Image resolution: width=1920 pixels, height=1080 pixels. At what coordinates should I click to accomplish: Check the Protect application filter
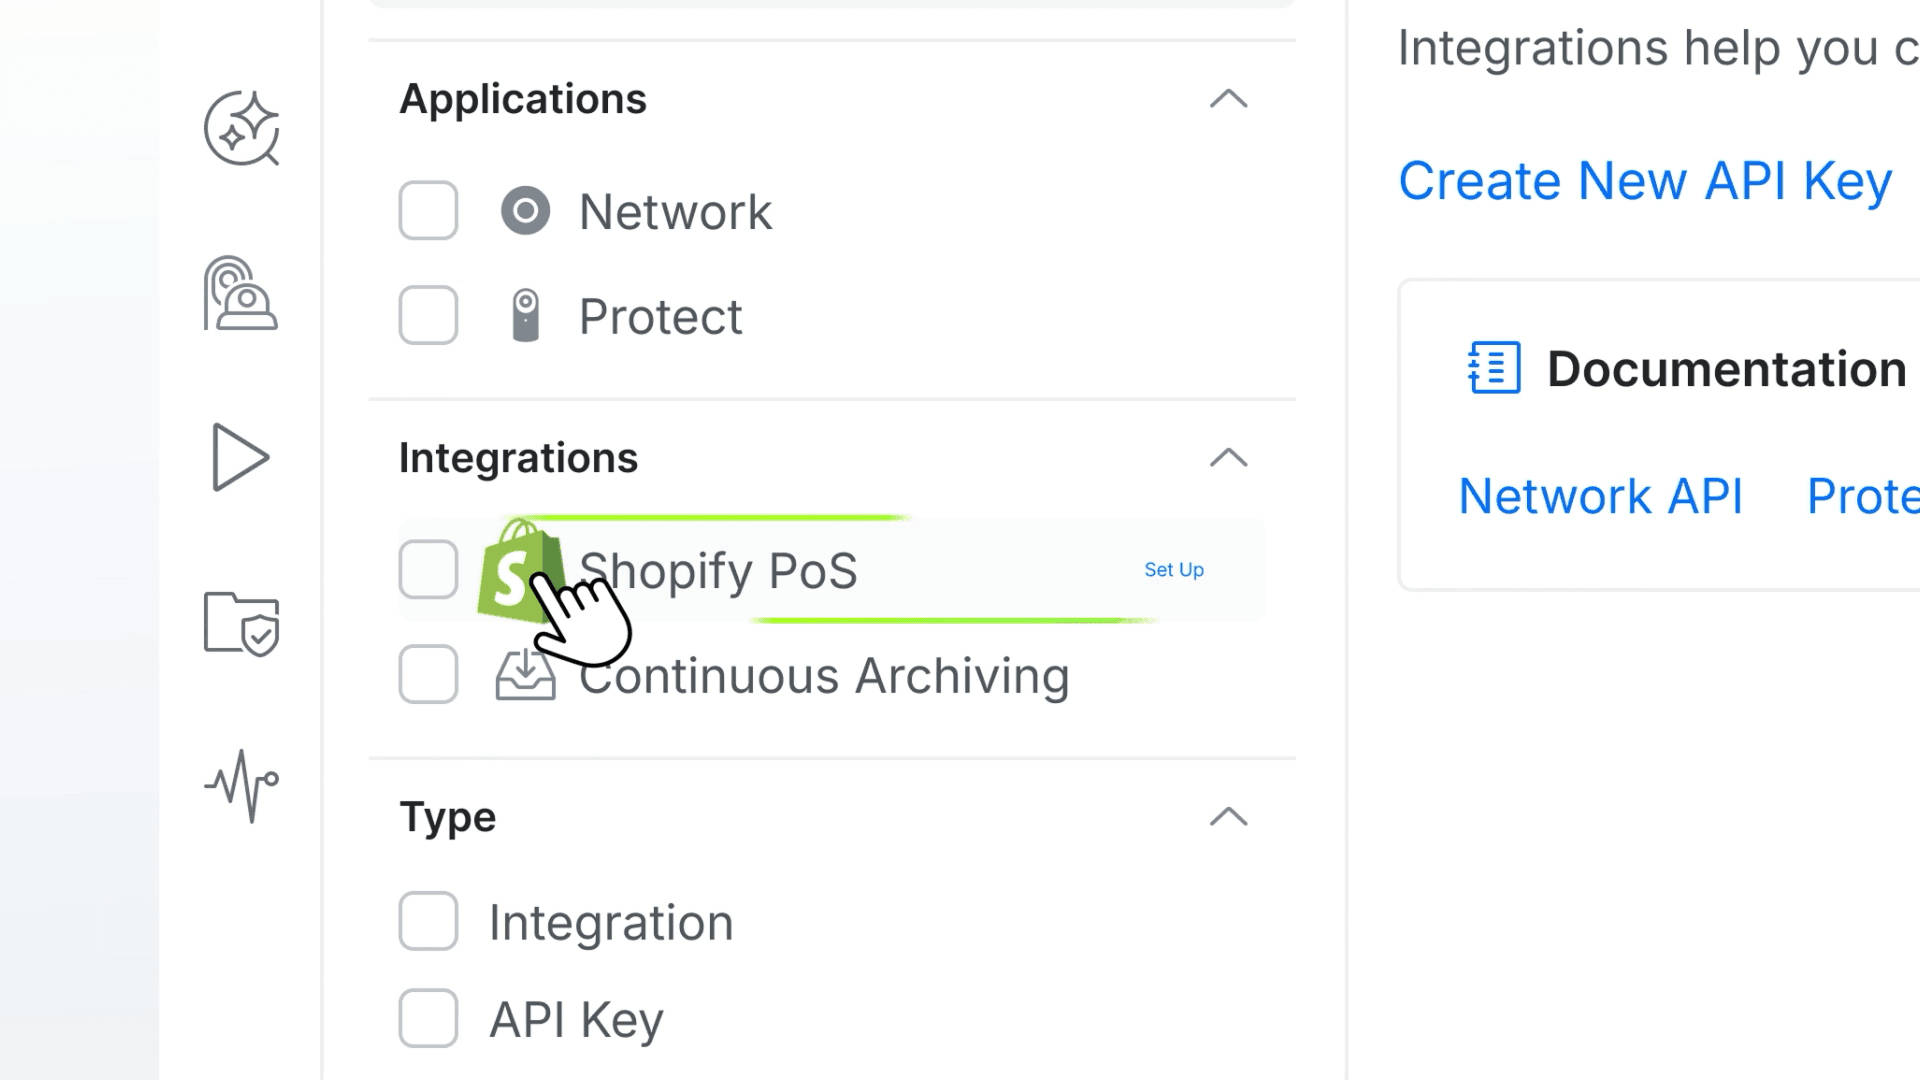[x=428, y=315]
